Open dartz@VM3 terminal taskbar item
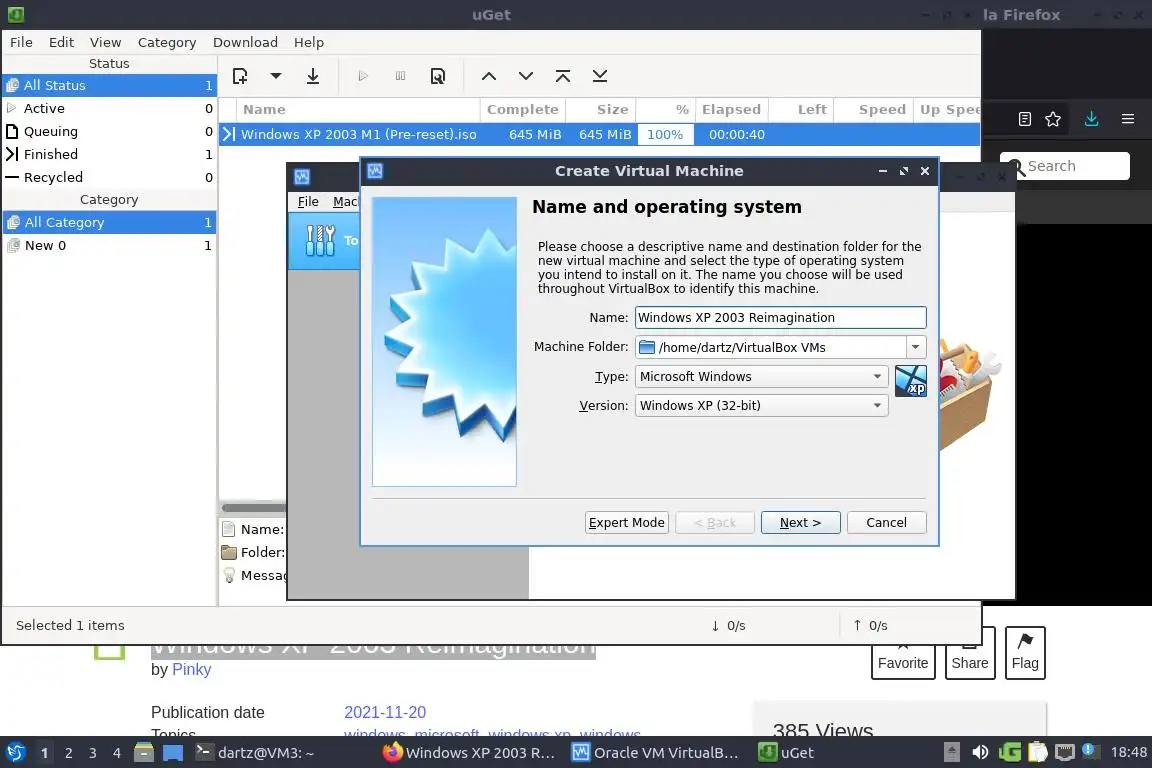Screen dimensions: 1152x768 (255, 753)
